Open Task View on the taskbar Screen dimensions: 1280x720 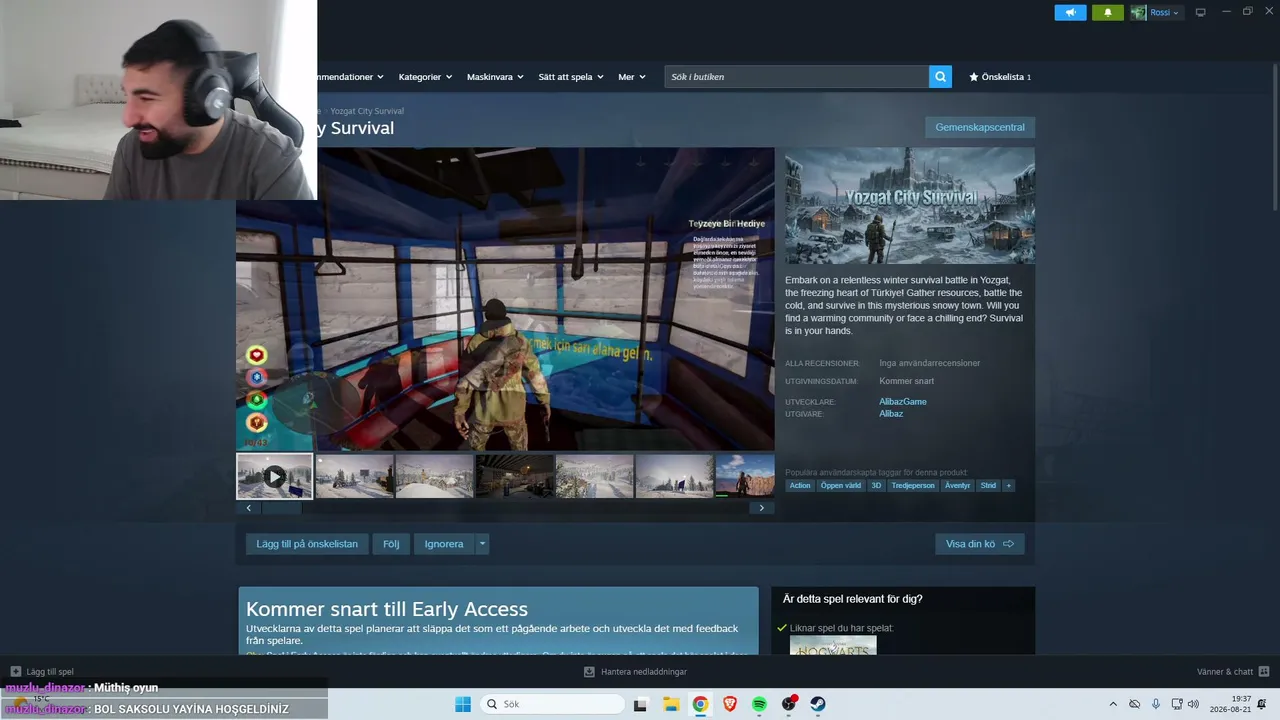[641, 704]
